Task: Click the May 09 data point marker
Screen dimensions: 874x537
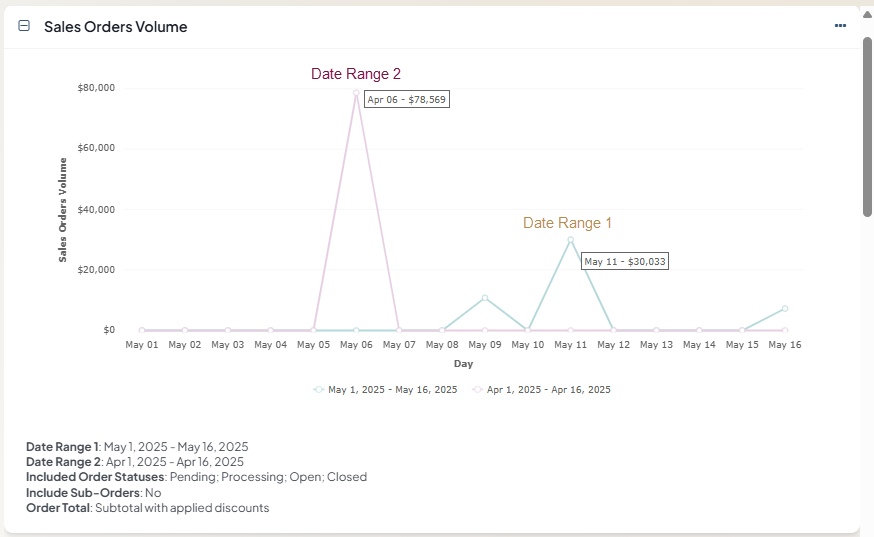Action: [x=485, y=298]
